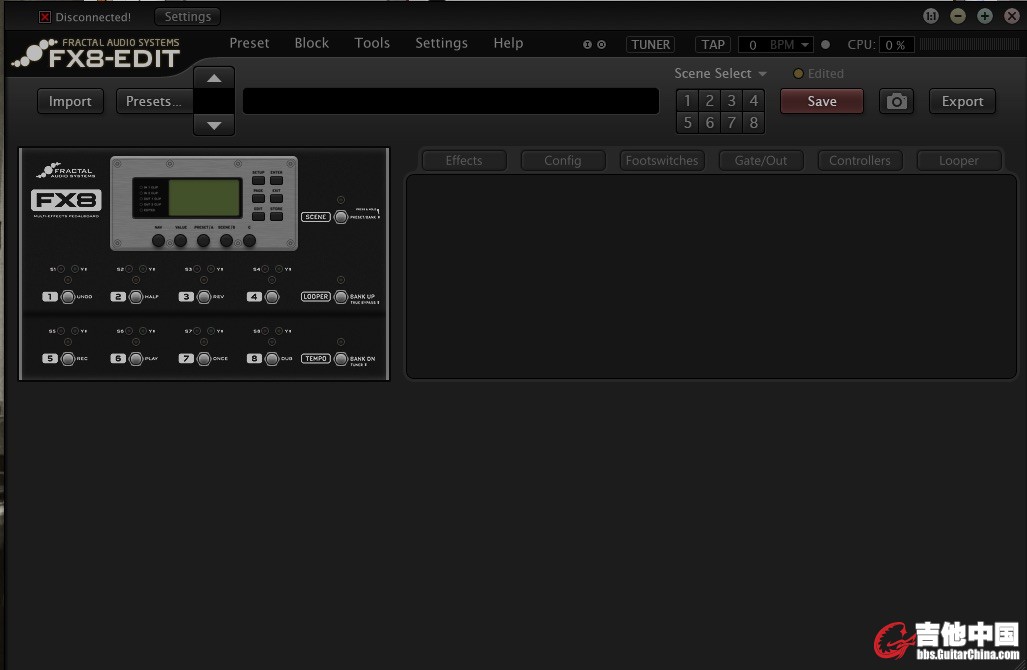Select scene 1
The image size is (1027, 670).
click(687, 101)
